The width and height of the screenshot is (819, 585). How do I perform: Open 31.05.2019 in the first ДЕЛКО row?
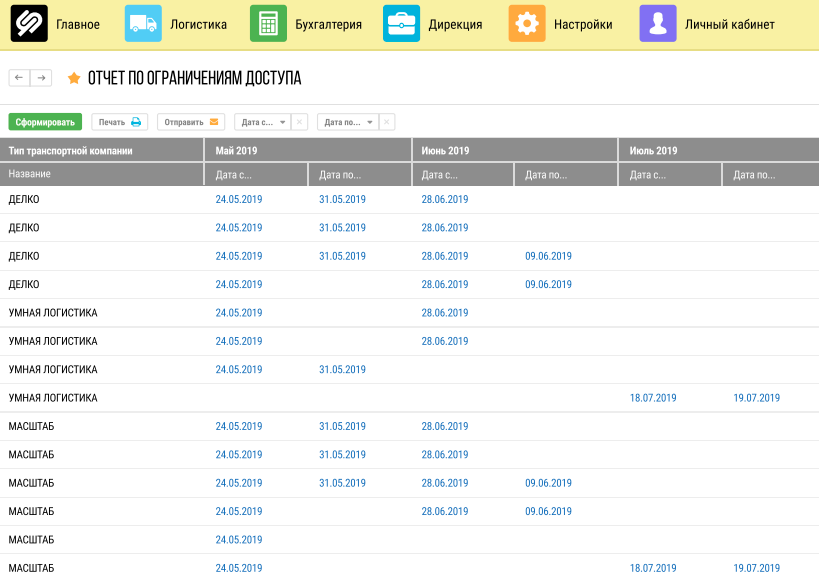point(342,200)
